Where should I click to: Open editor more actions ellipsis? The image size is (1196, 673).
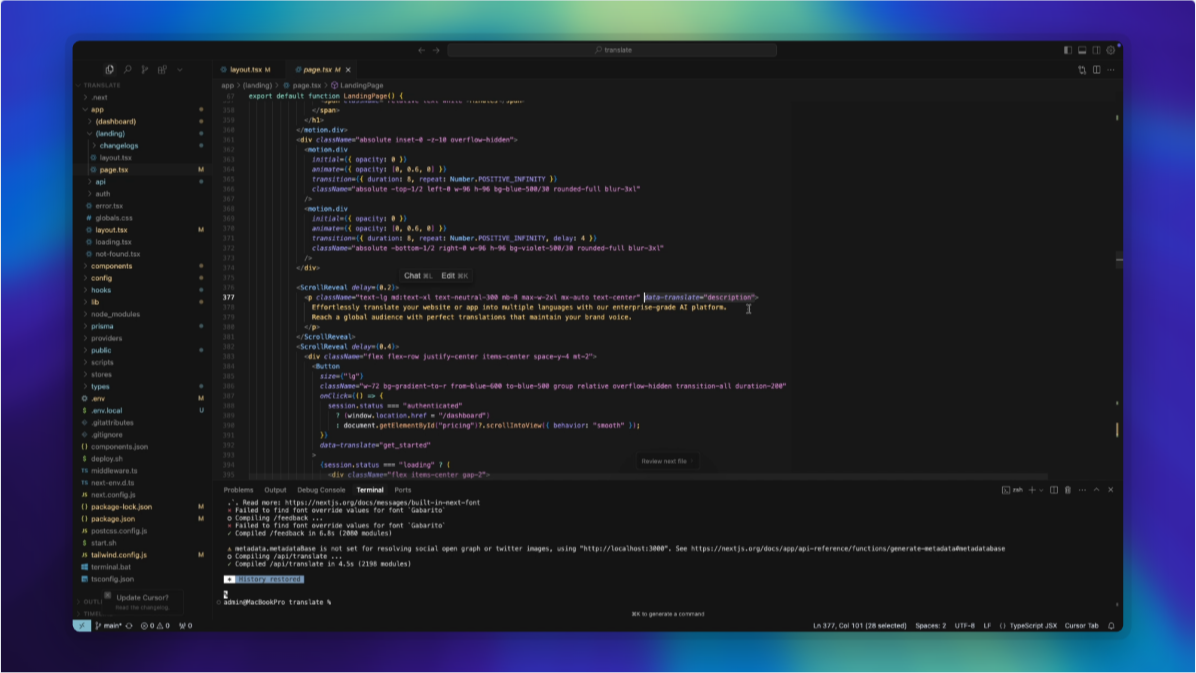tap(1111, 69)
